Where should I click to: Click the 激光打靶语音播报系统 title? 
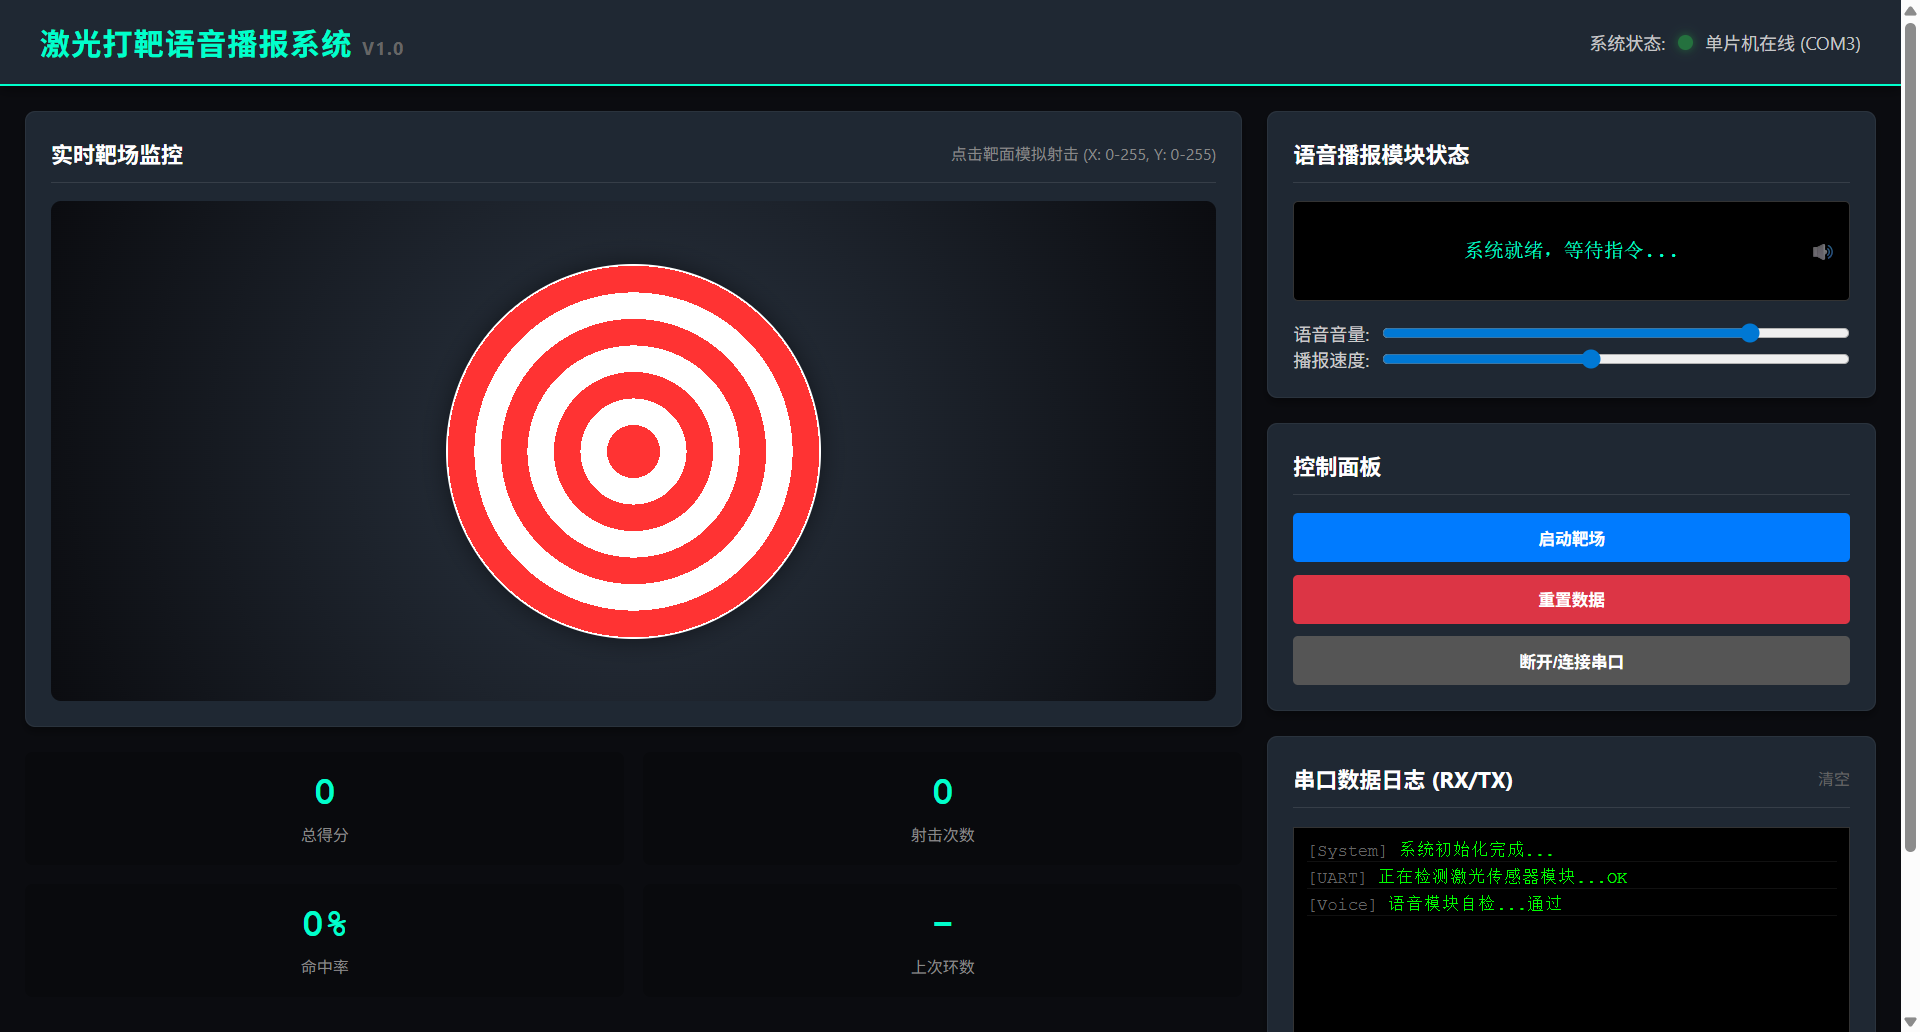click(x=196, y=44)
